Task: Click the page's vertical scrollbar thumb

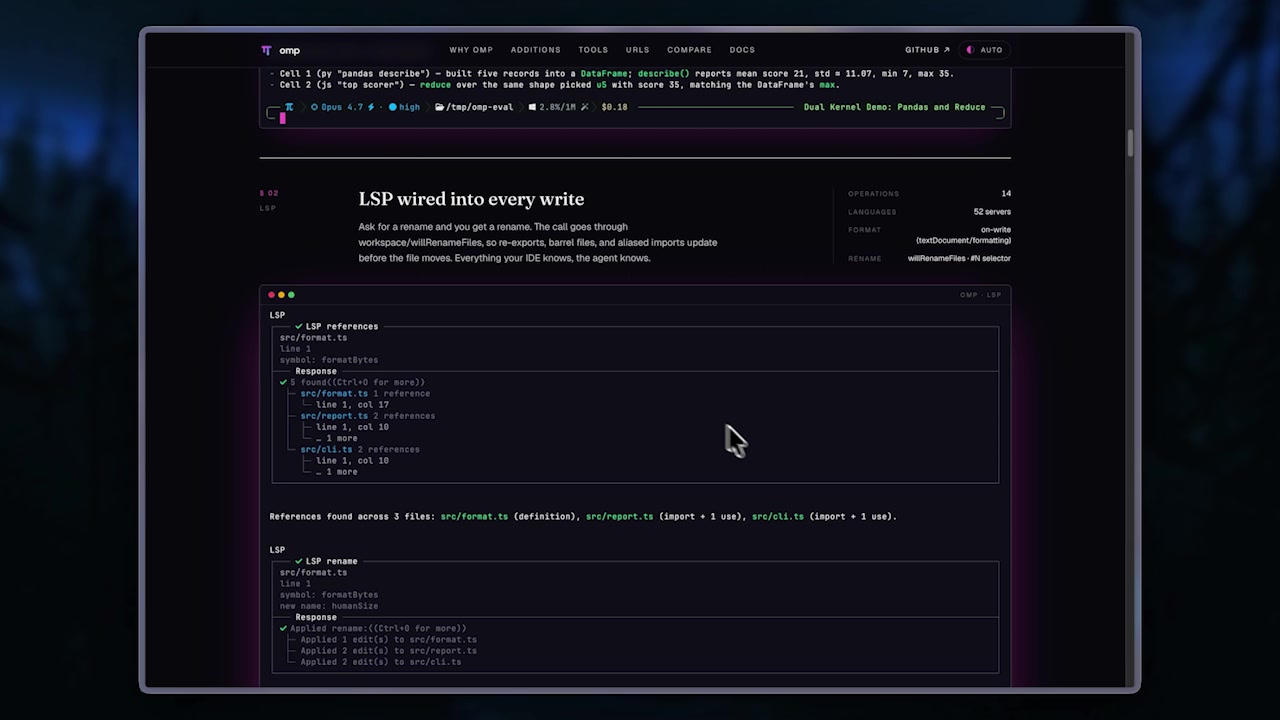Action: tap(1131, 143)
